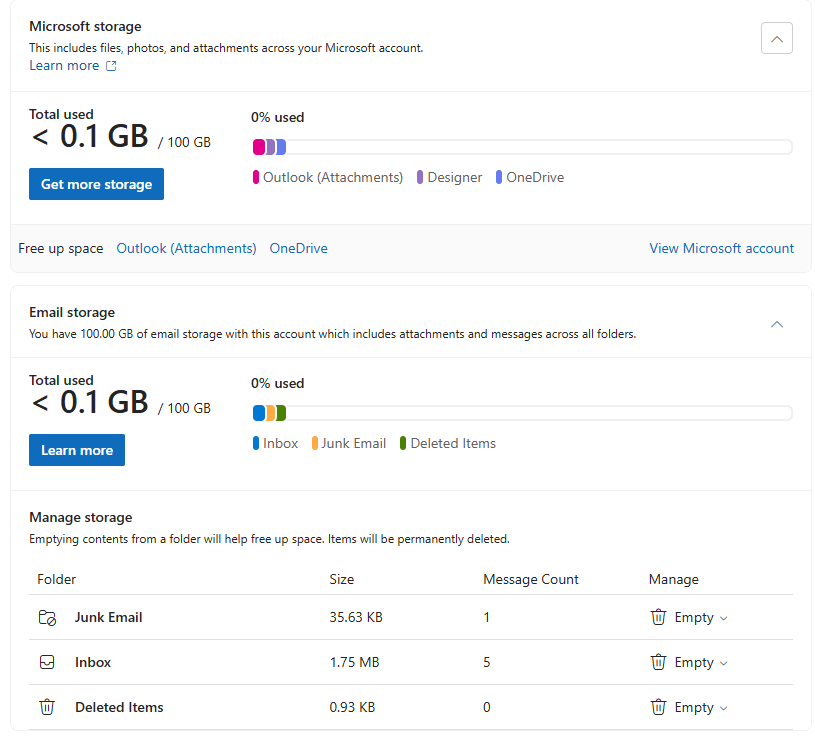This screenshot has height=739, width=815.
Task: Click the Learn more button under Email storage
Action: point(77,450)
